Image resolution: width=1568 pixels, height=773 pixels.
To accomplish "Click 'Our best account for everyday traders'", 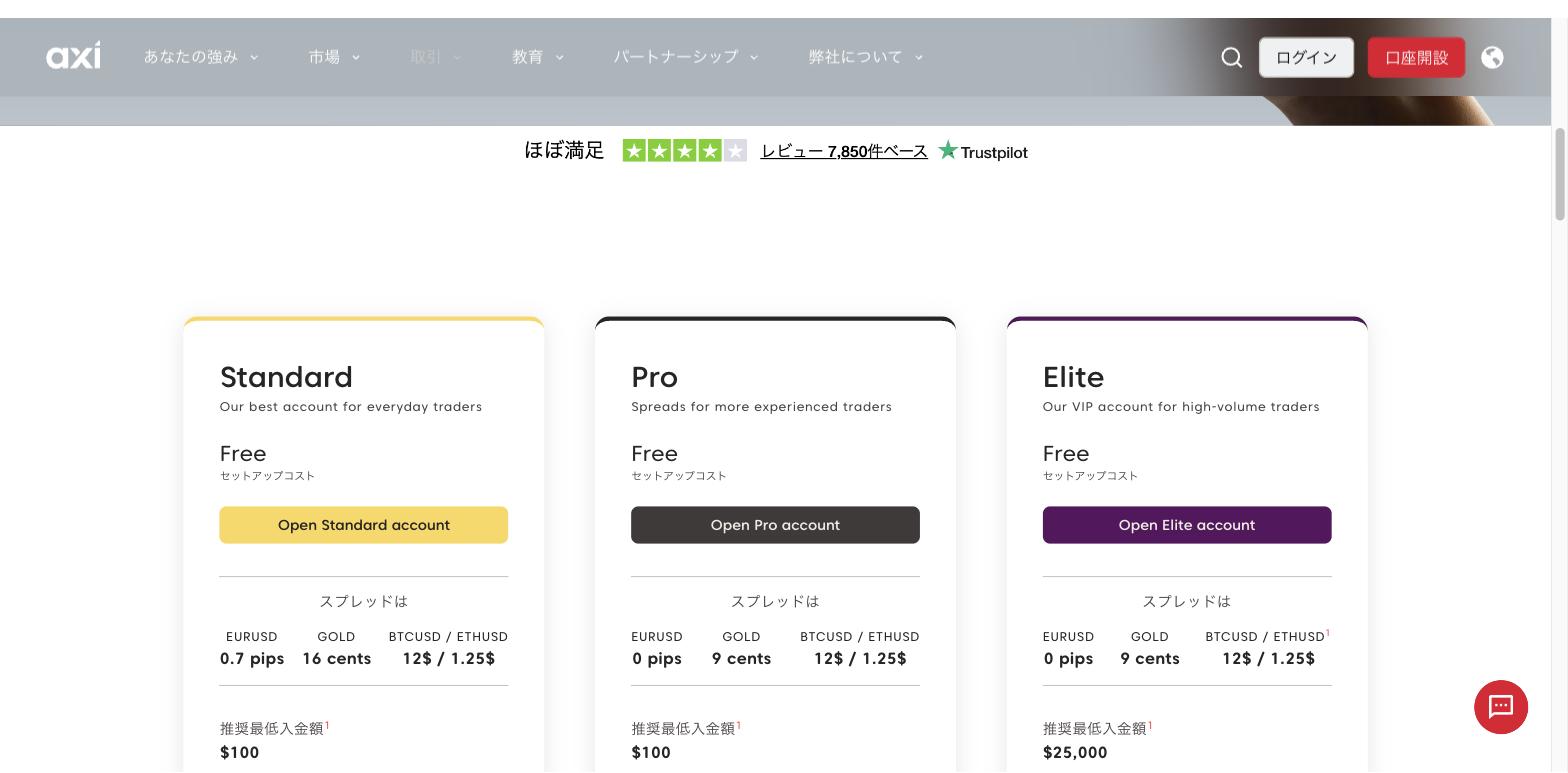I will 351,407.
